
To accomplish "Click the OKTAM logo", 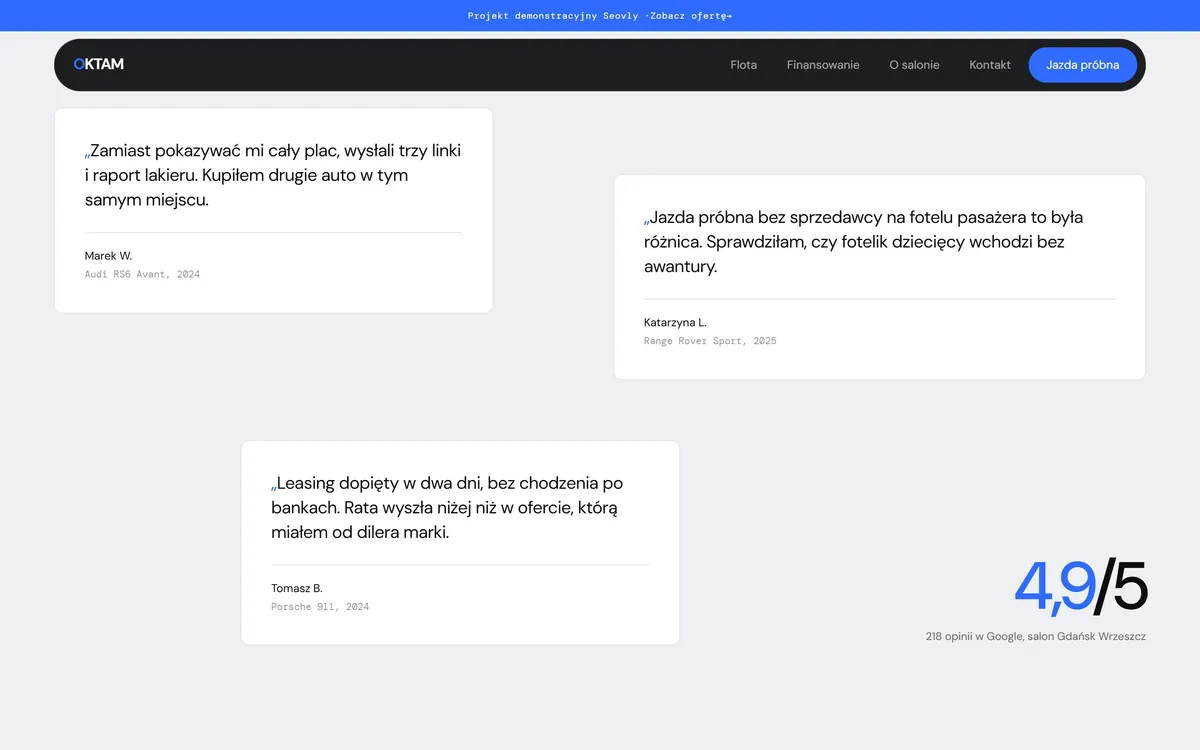I will click(99, 64).
